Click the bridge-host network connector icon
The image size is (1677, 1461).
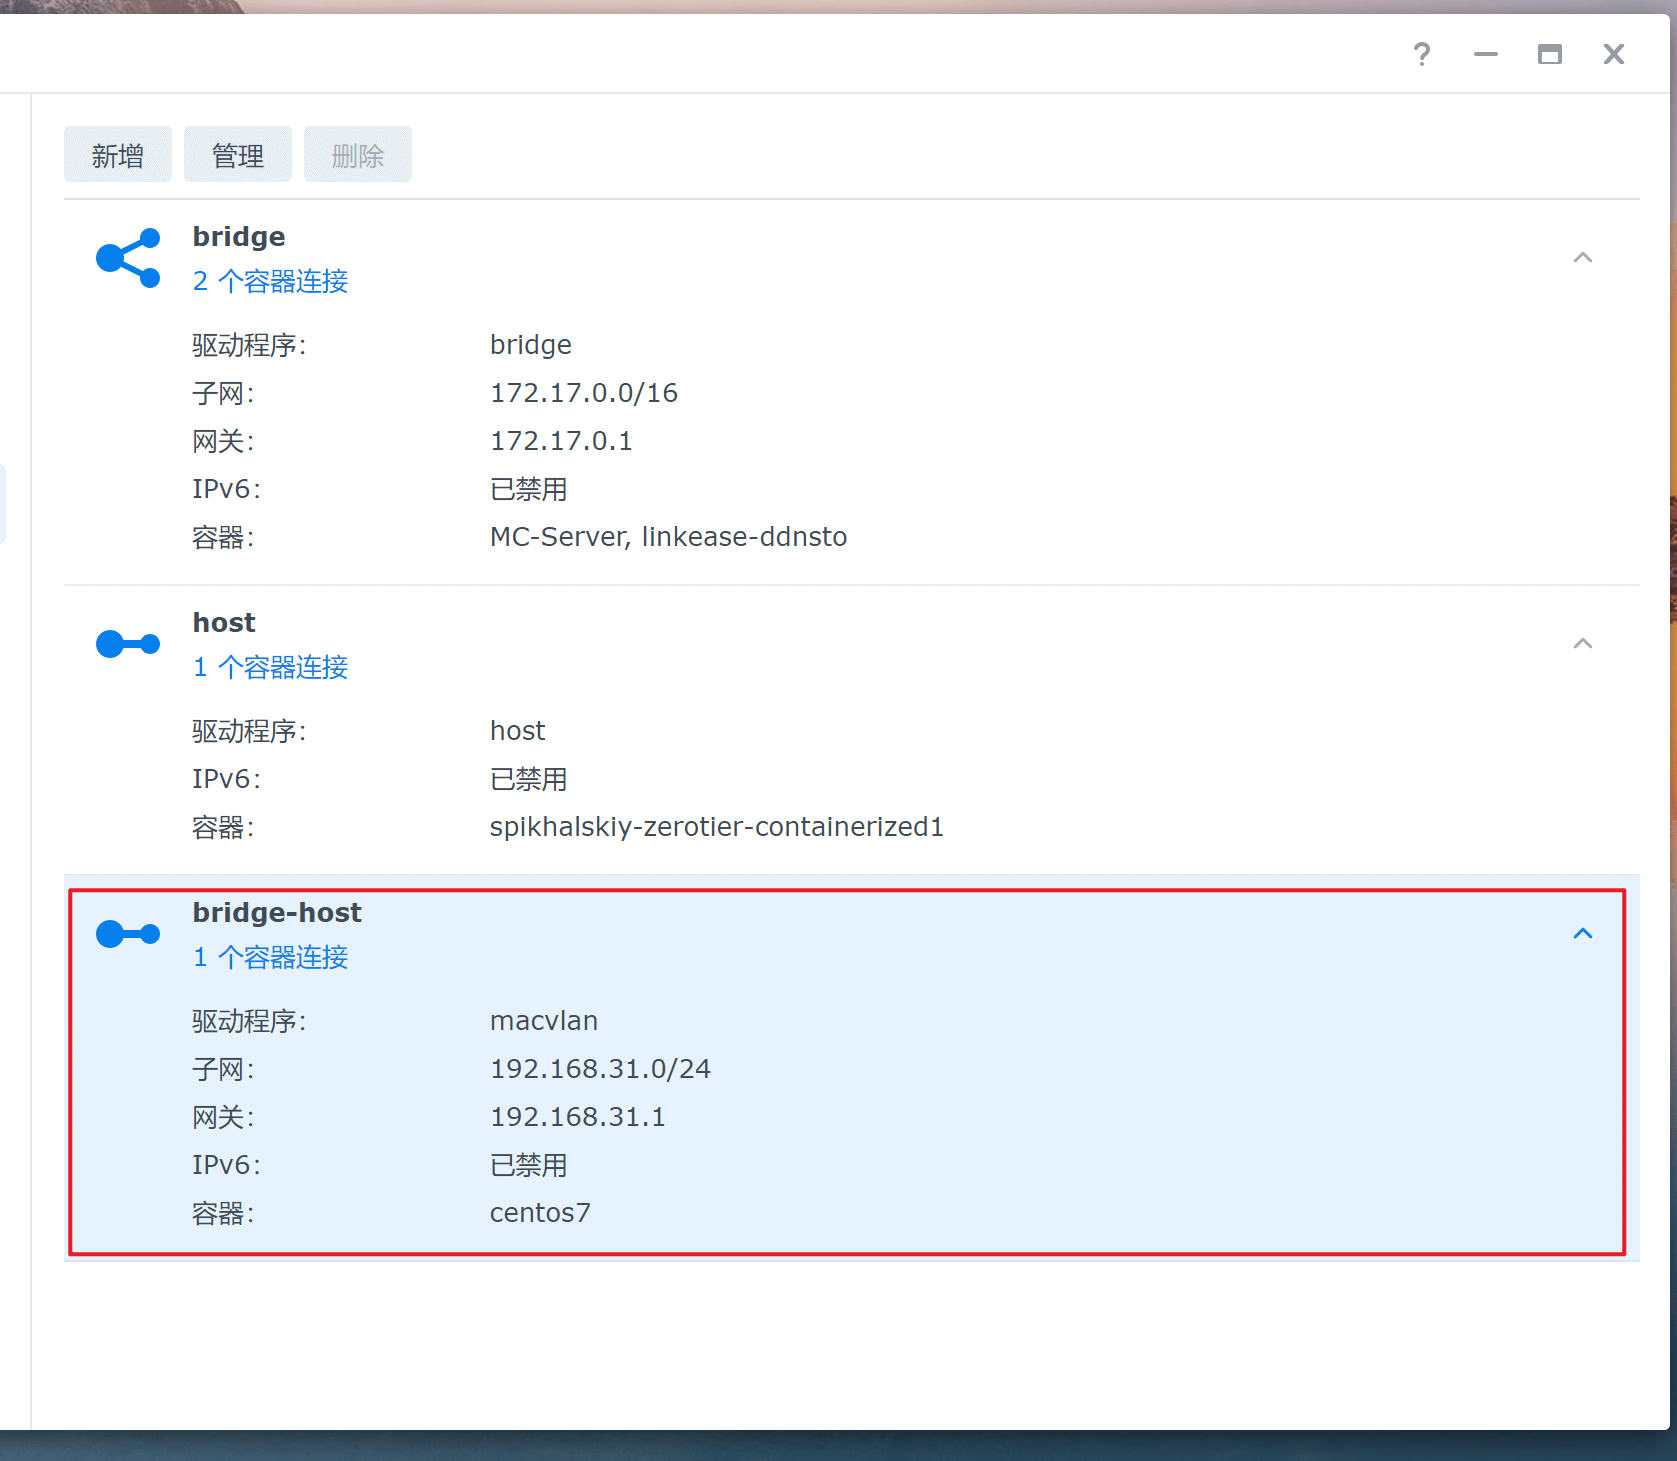click(128, 934)
